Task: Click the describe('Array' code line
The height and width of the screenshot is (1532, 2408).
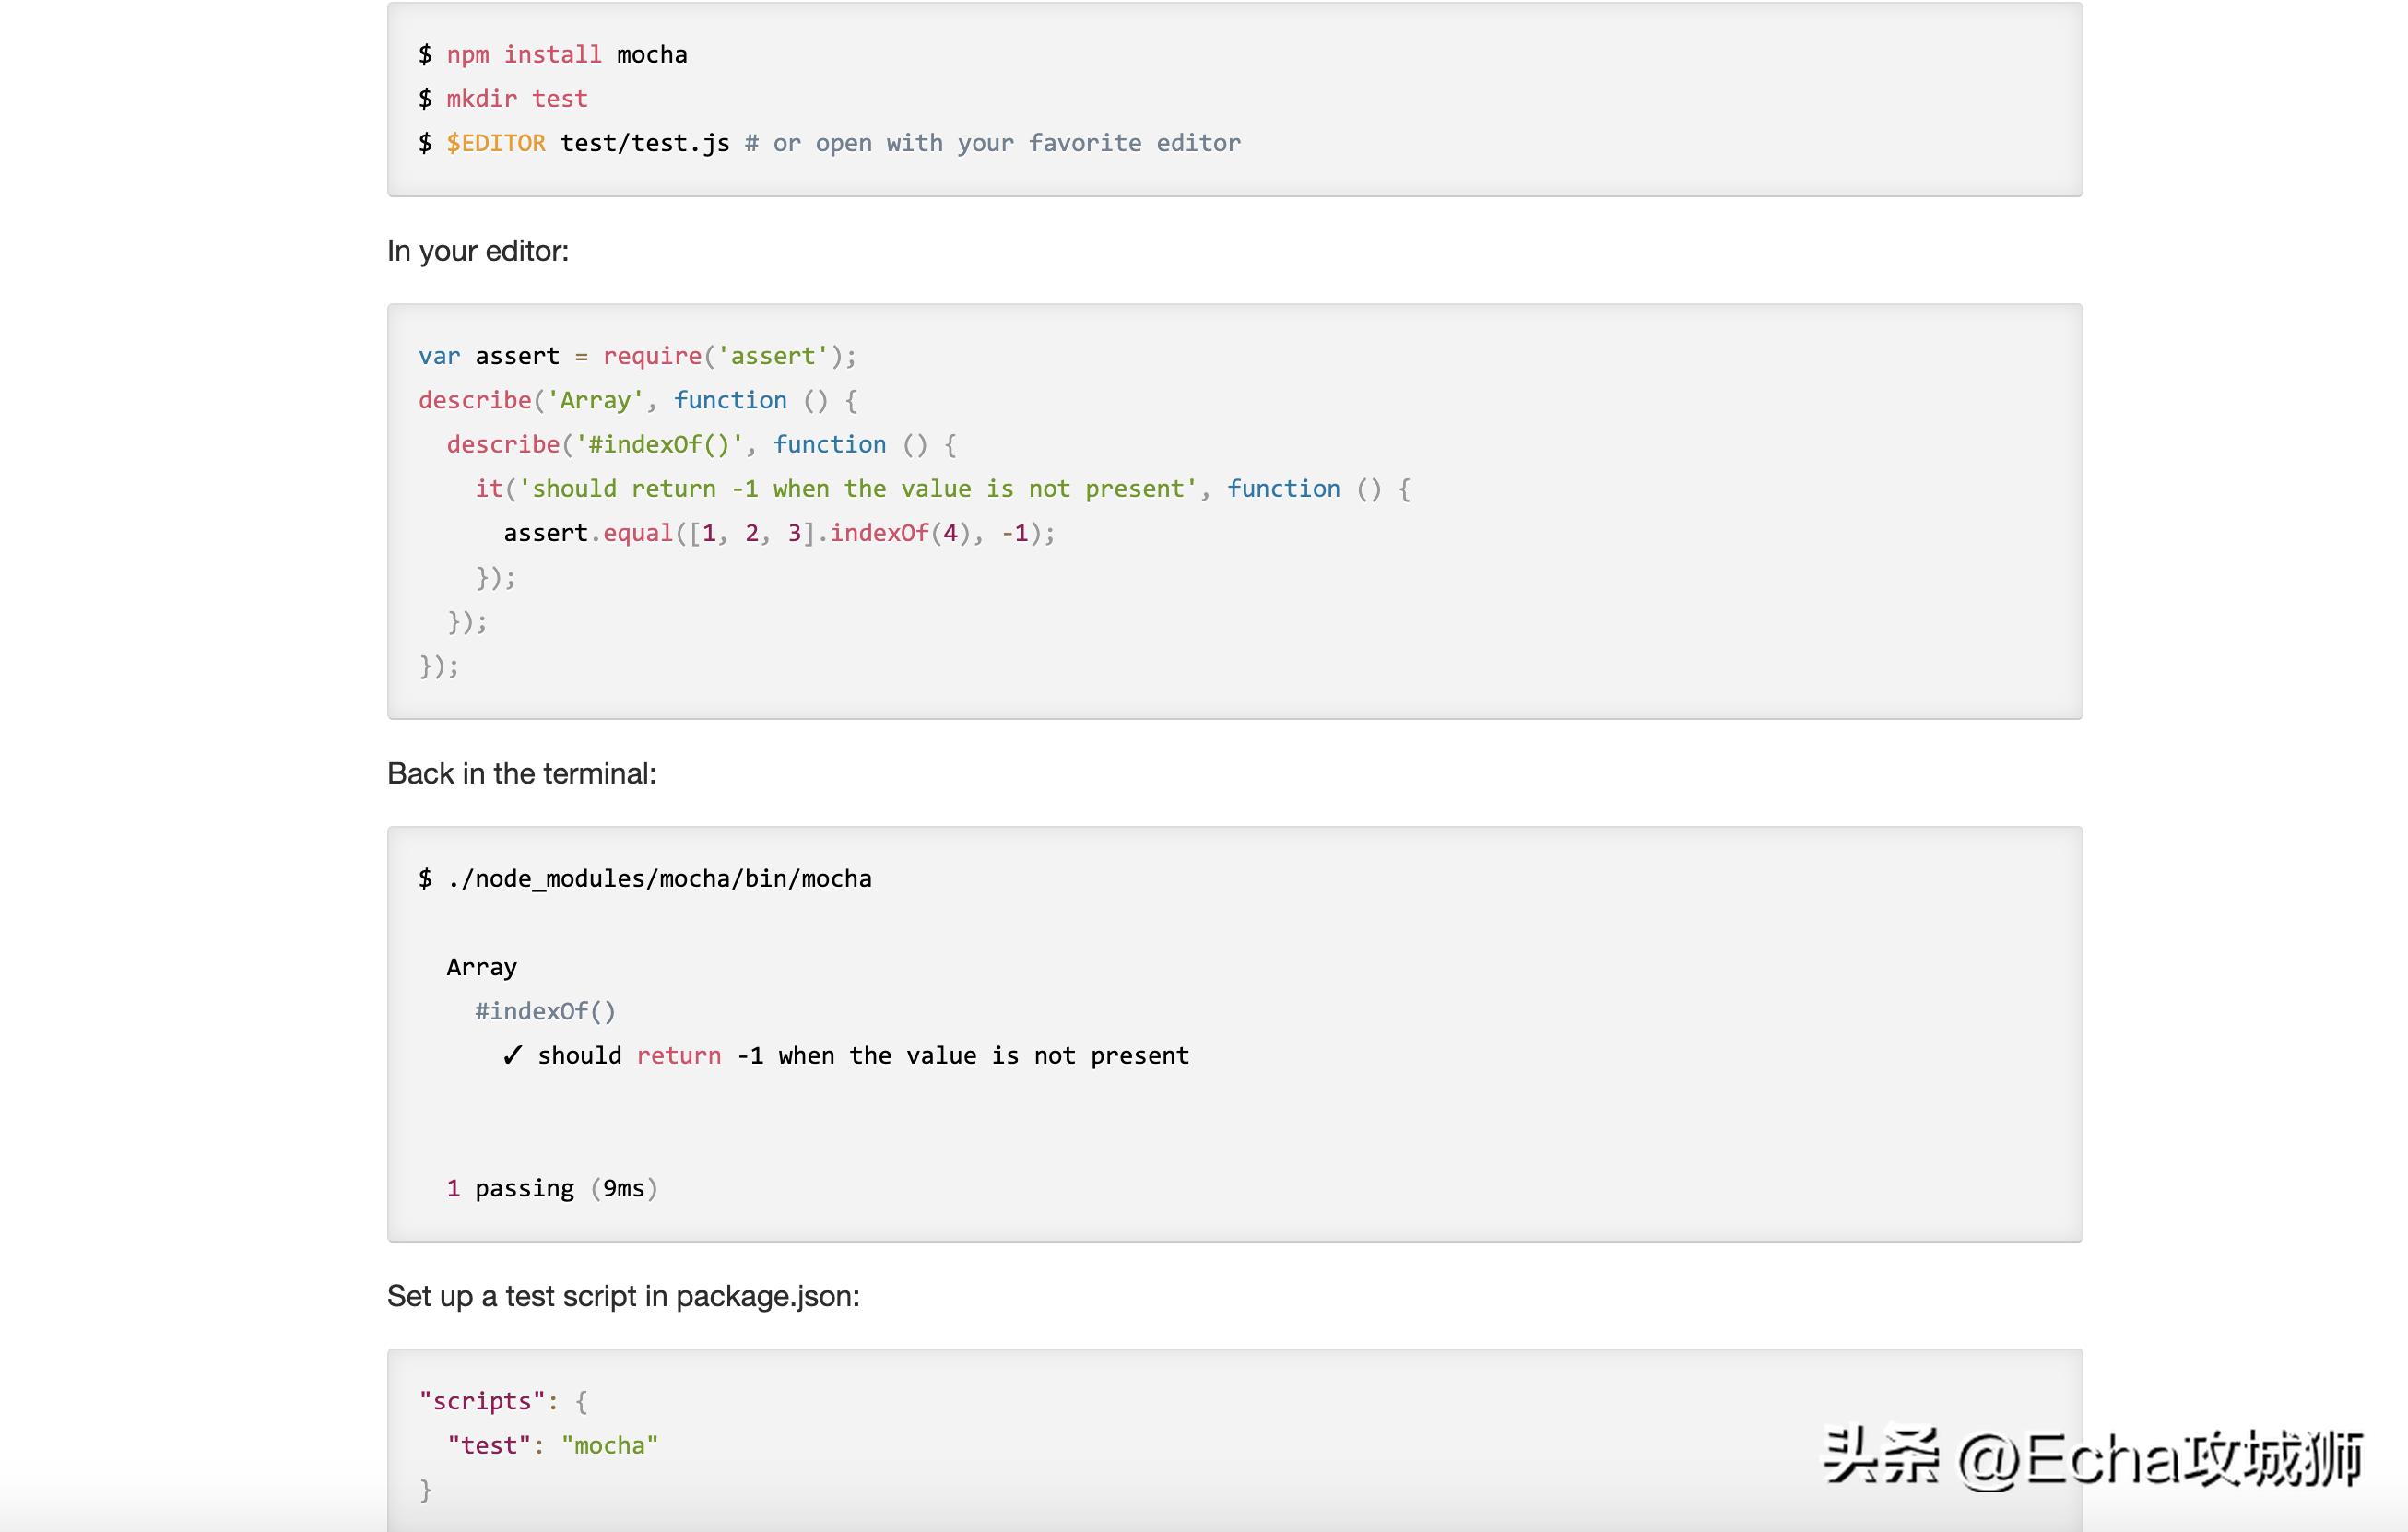Action: pos(637,400)
